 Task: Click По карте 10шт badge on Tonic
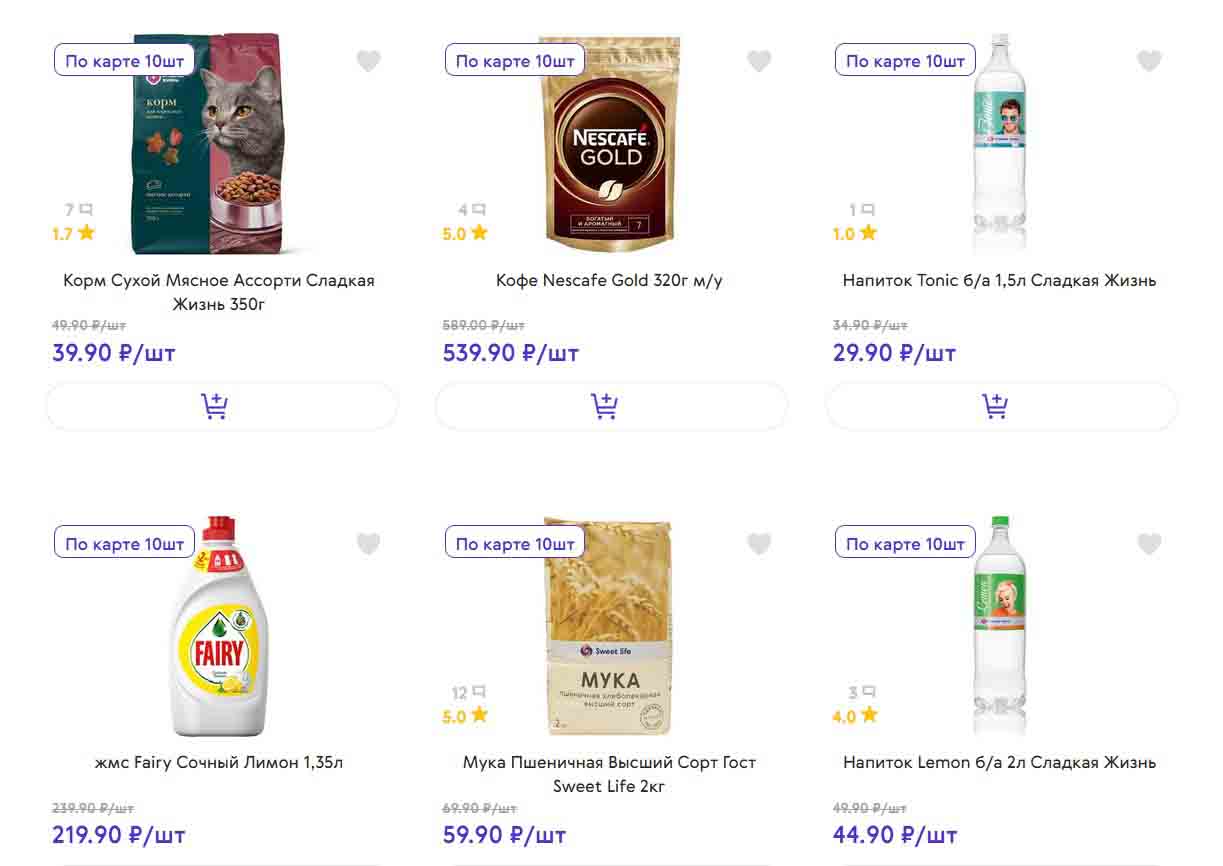tap(905, 61)
